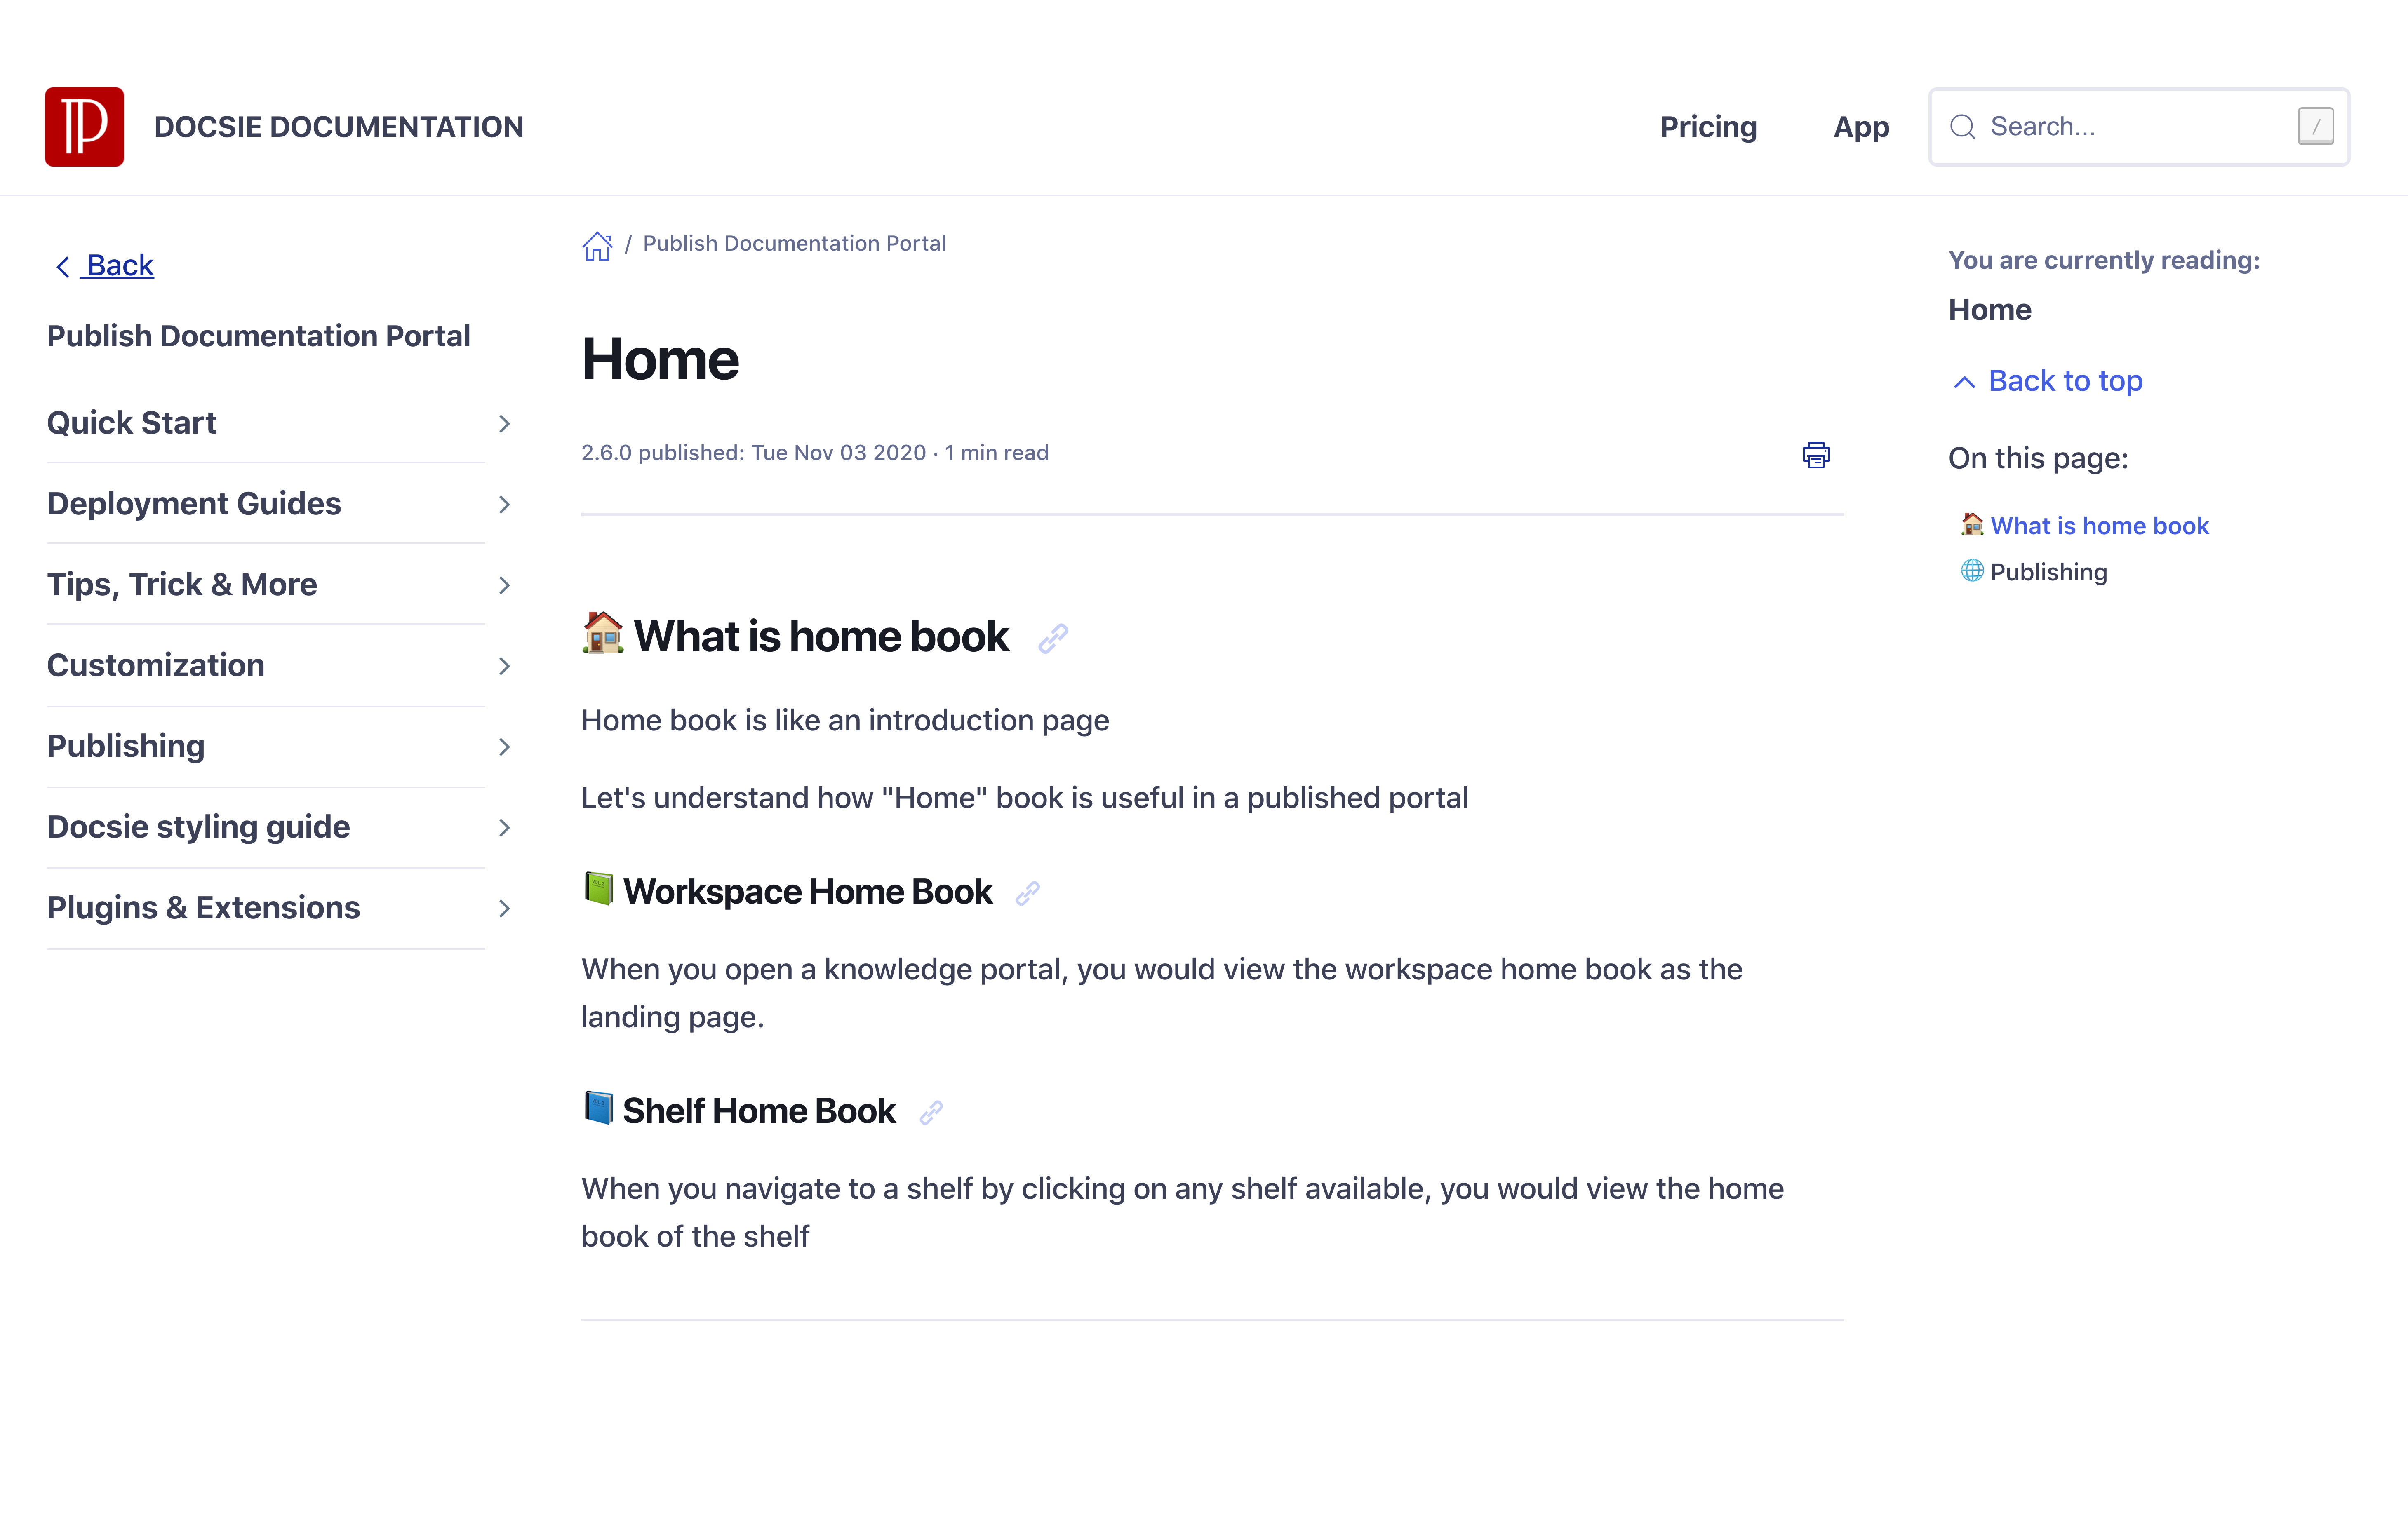Click Shelf Home Book heading
This screenshot has height=1517, width=2408.
(759, 1111)
